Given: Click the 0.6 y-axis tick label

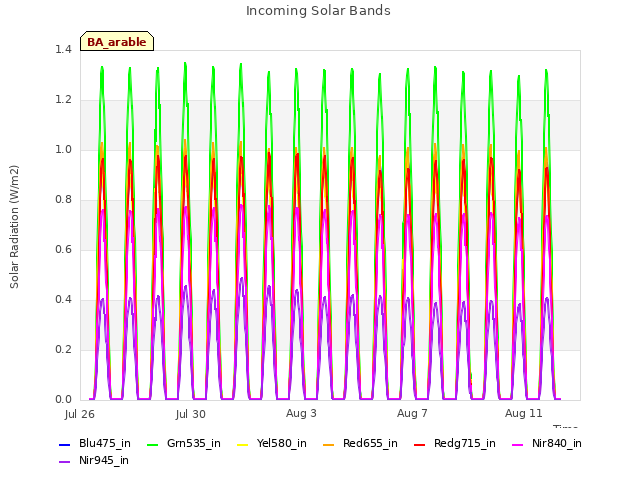Looking at the screenshot, I should pyautogui.click(x=63, y=249).
